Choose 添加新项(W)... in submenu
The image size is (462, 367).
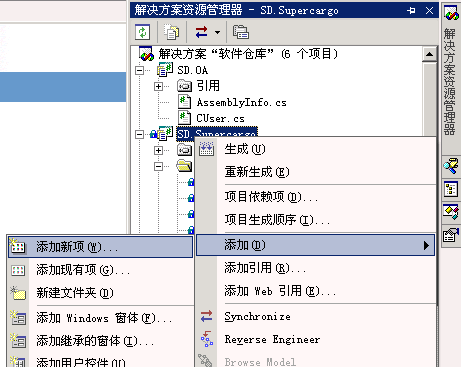tap(100, 247)
